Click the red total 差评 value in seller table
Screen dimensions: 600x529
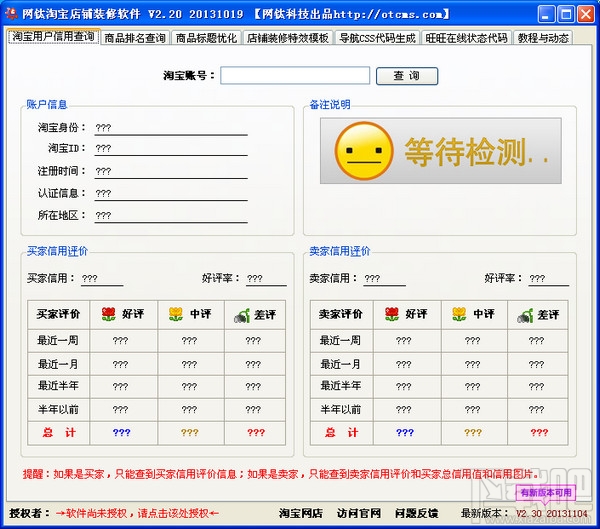[539, 433]
